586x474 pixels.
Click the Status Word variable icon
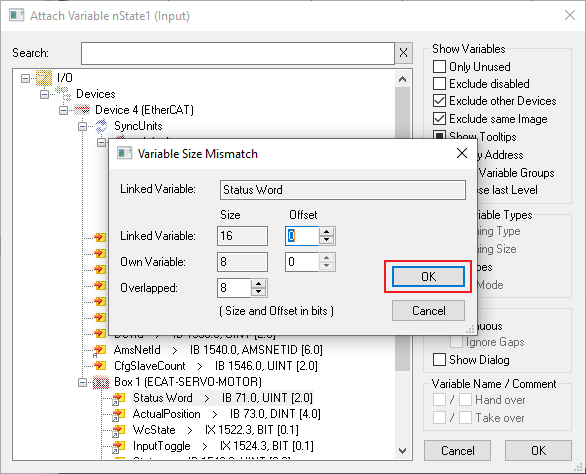tap(118, 398)
